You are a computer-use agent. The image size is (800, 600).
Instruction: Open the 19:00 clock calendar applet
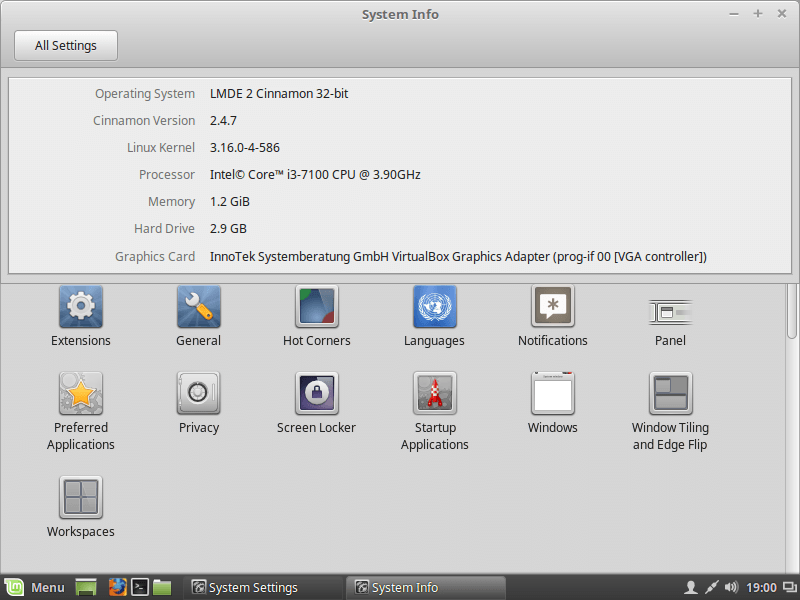pos(761,588)
